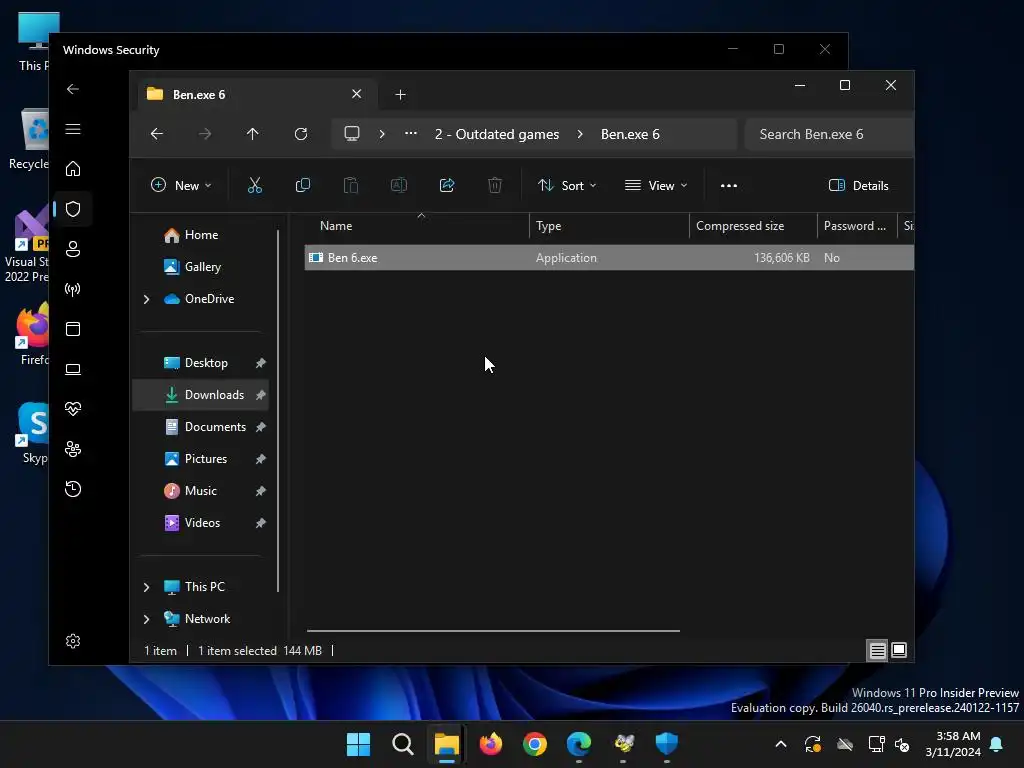
Task: Click Password column header
Action: pos(857,226)
